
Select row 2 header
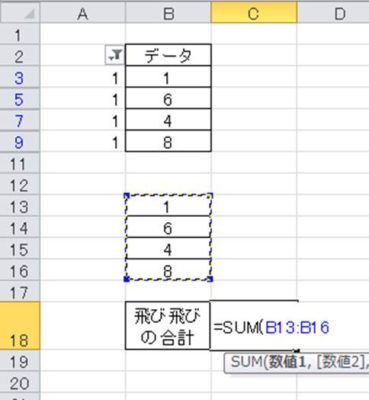tap(20, 55)
